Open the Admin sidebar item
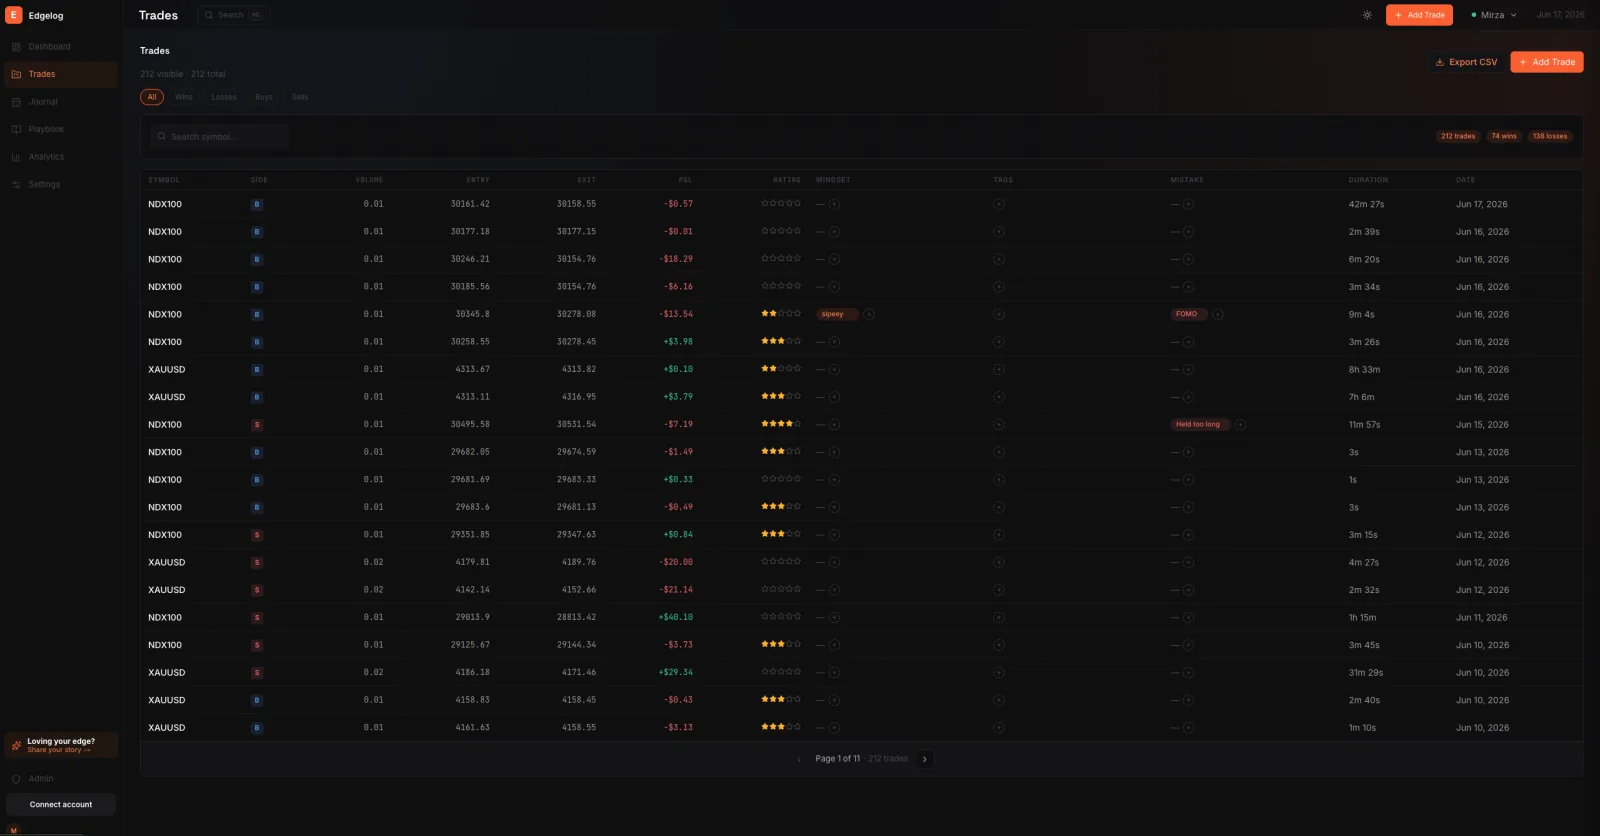1600x836 pixels. coord(61,779)
